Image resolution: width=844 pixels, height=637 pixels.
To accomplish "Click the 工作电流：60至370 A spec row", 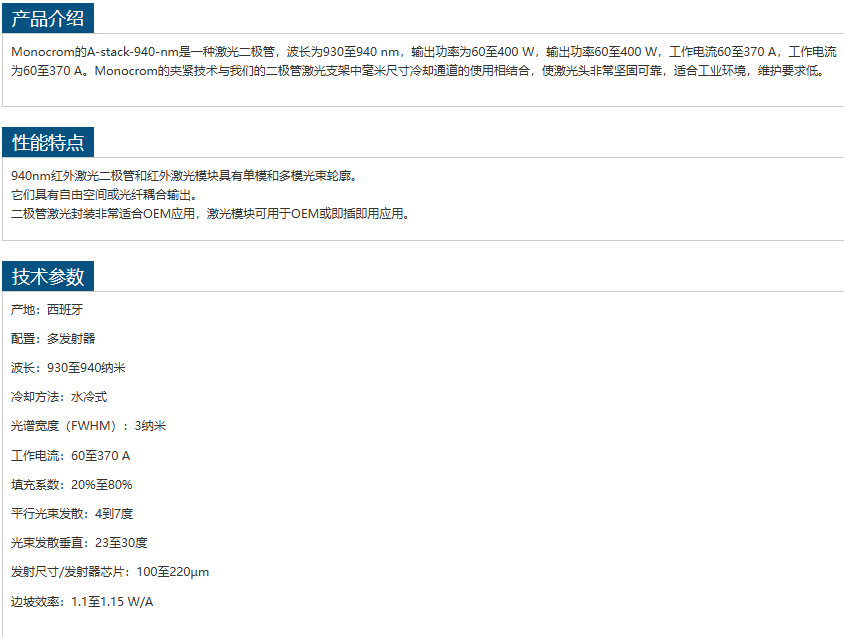I will [x=71, y=456].
